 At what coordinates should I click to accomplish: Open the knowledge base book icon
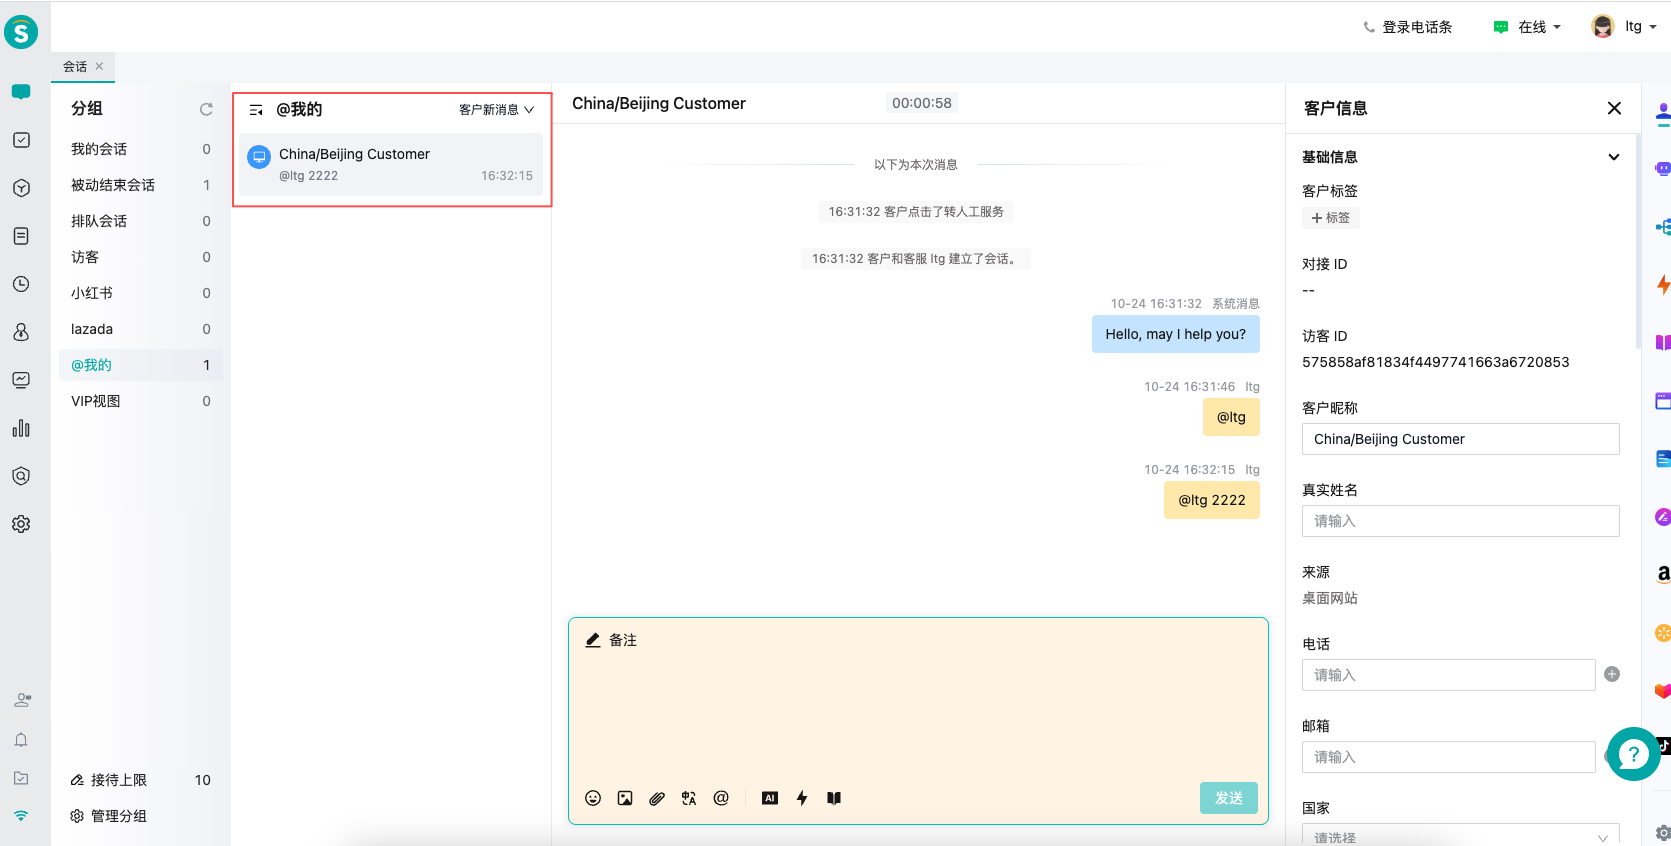pyautogui.click(x=834, y=798)
